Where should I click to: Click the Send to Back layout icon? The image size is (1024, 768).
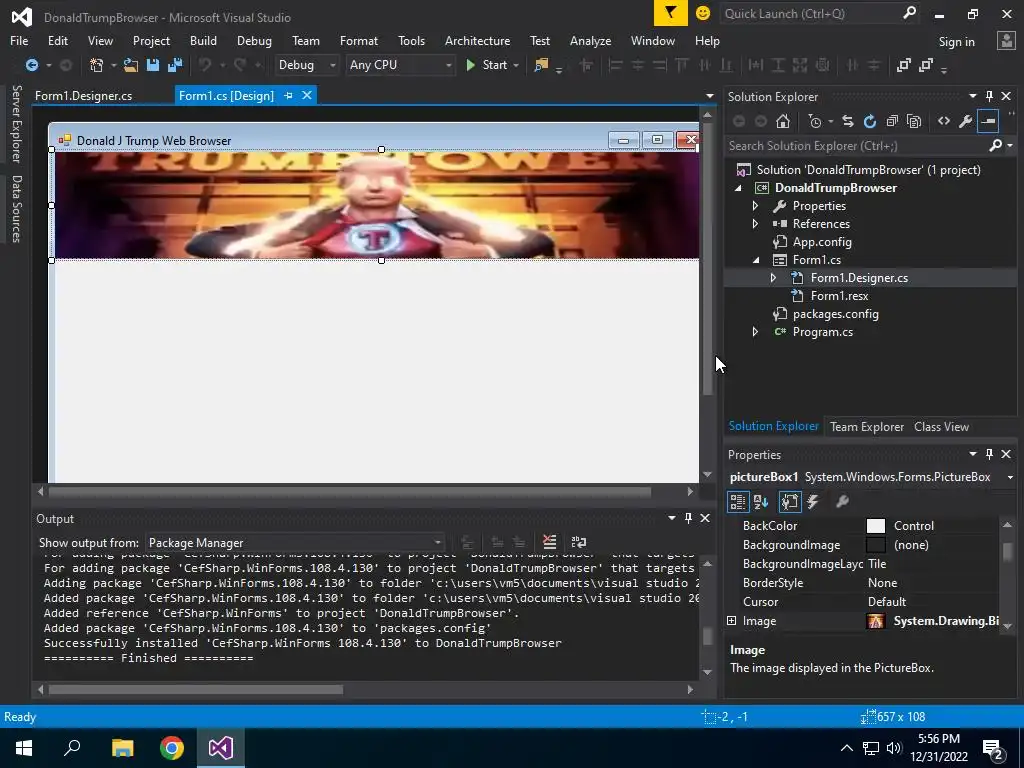point(925,65)
